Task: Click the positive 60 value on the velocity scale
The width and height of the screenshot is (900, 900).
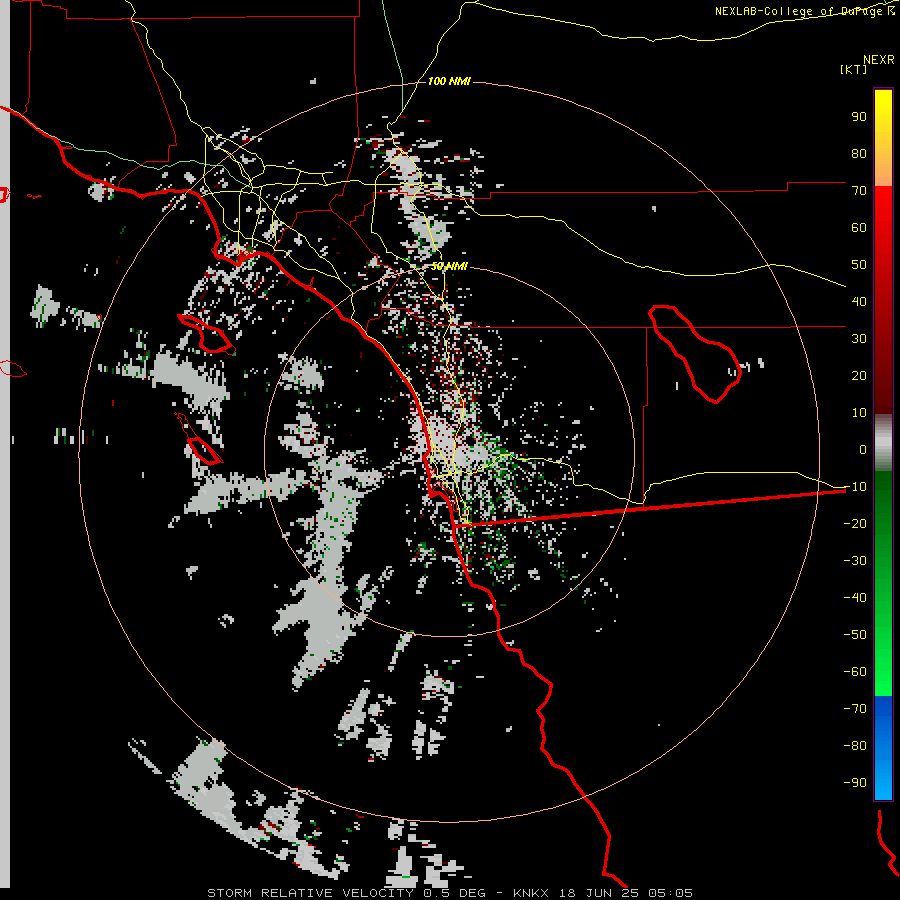Action: 859,227
